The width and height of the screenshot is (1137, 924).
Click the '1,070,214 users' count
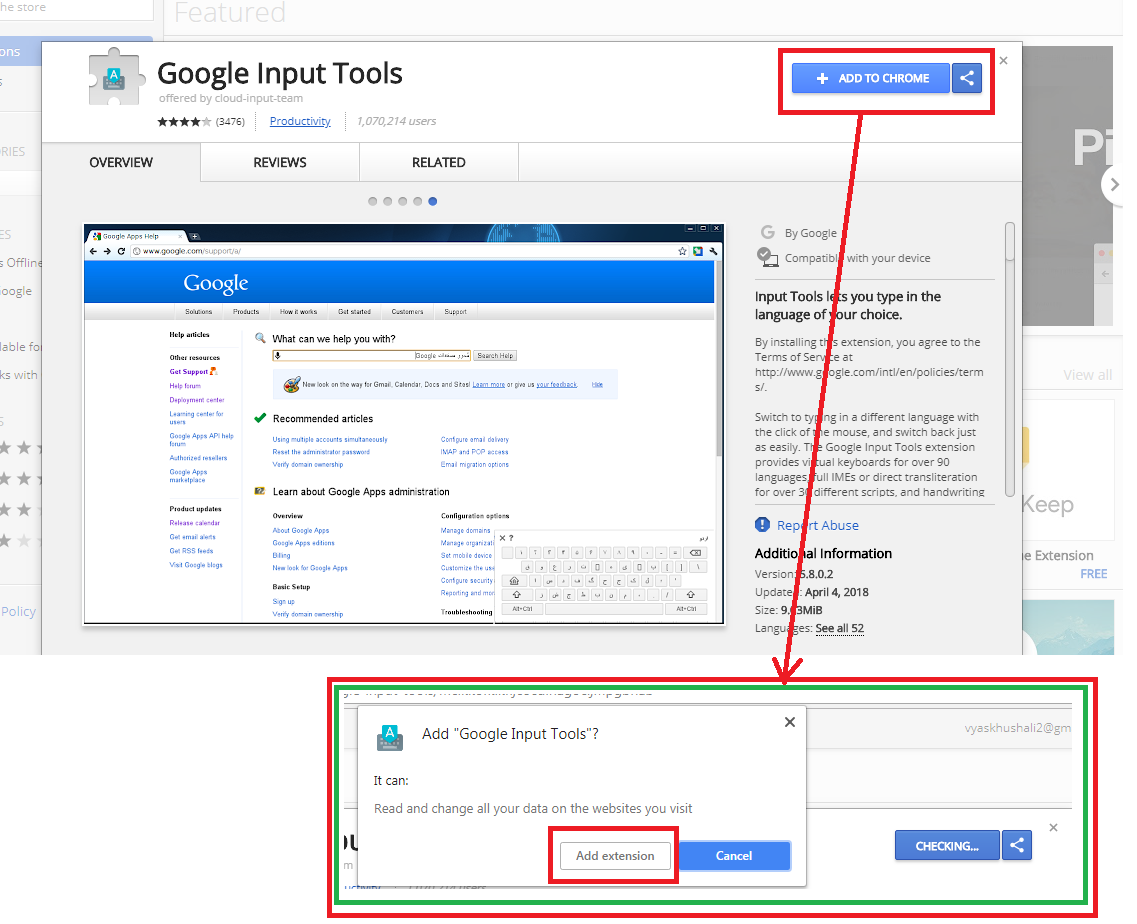click(397, 121)
